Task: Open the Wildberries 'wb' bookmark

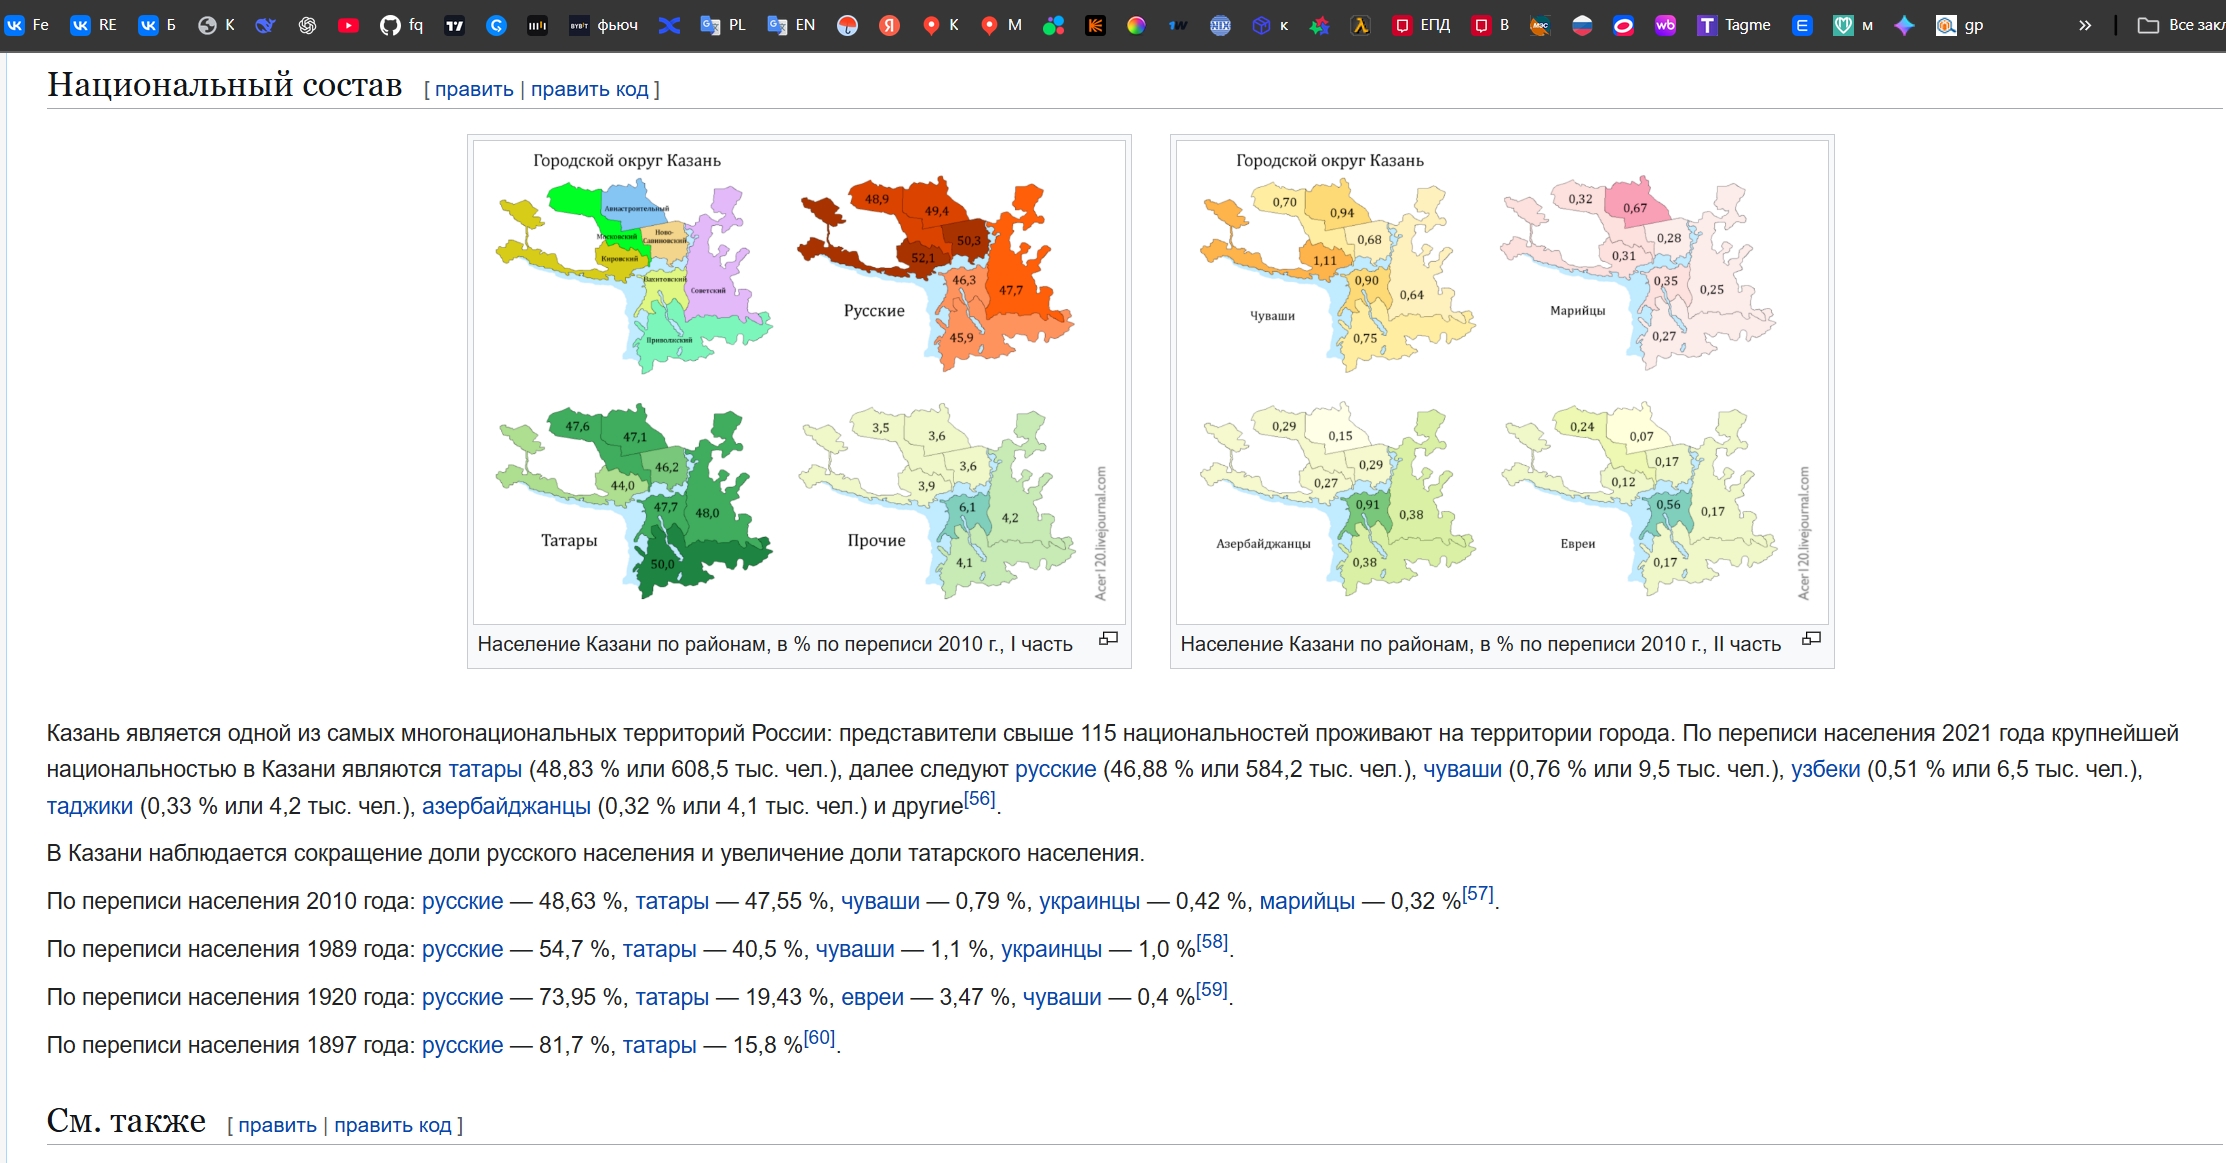Action: pyautogui.click(x=1665, y=26)
